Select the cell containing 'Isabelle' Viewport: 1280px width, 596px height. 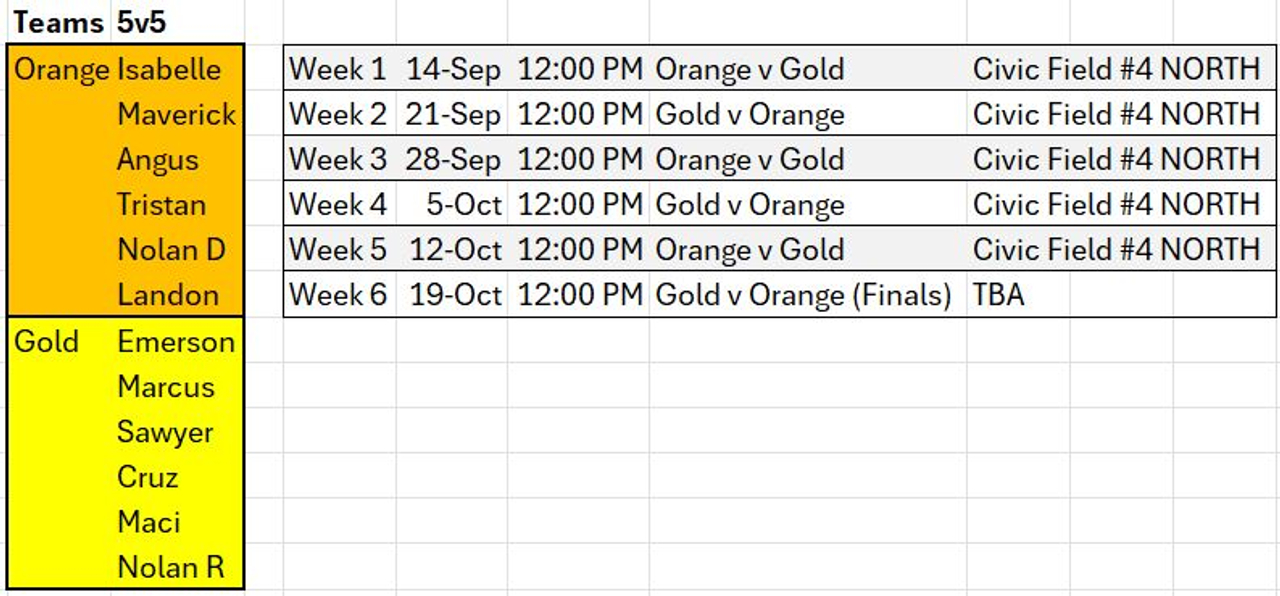(x=169, y=69)
